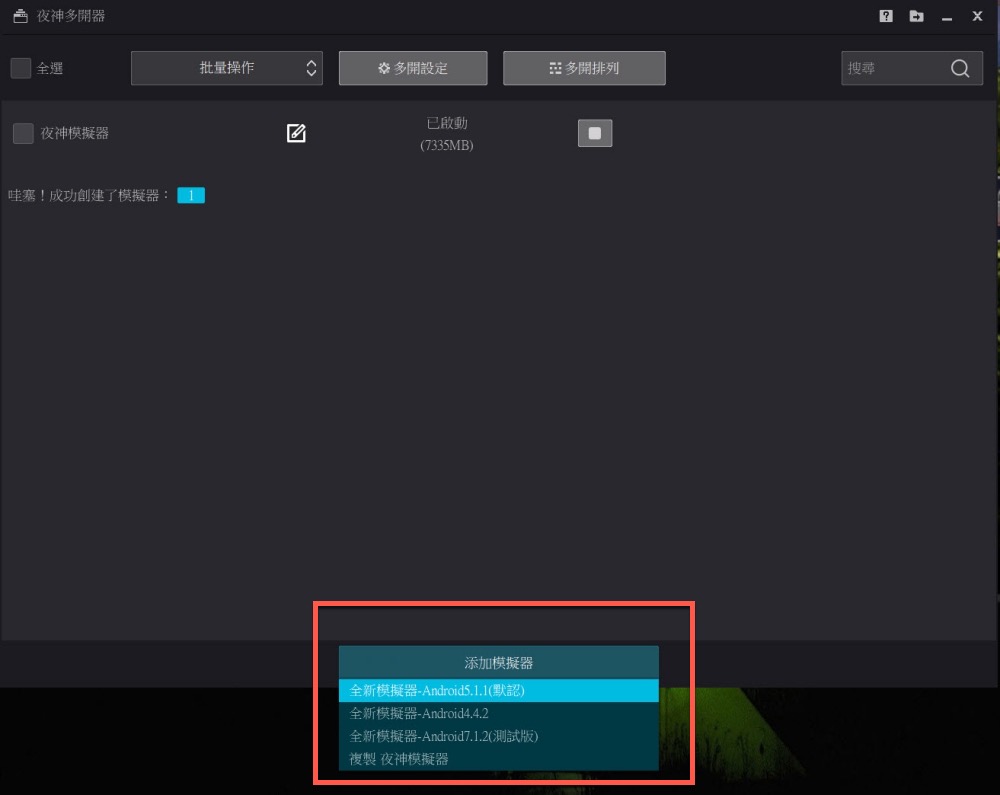Click the import emulator folder icon
This screenshot has height=795, width=1000.
(916, 16)
